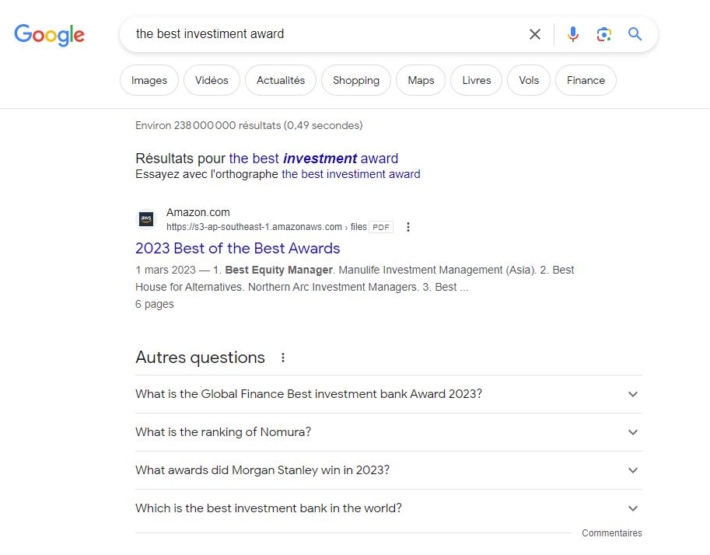This screenshot has height=555, width=710.
Task: Click the AWS favicon of the Amazon.com result
Action: [x=146, y=219]
